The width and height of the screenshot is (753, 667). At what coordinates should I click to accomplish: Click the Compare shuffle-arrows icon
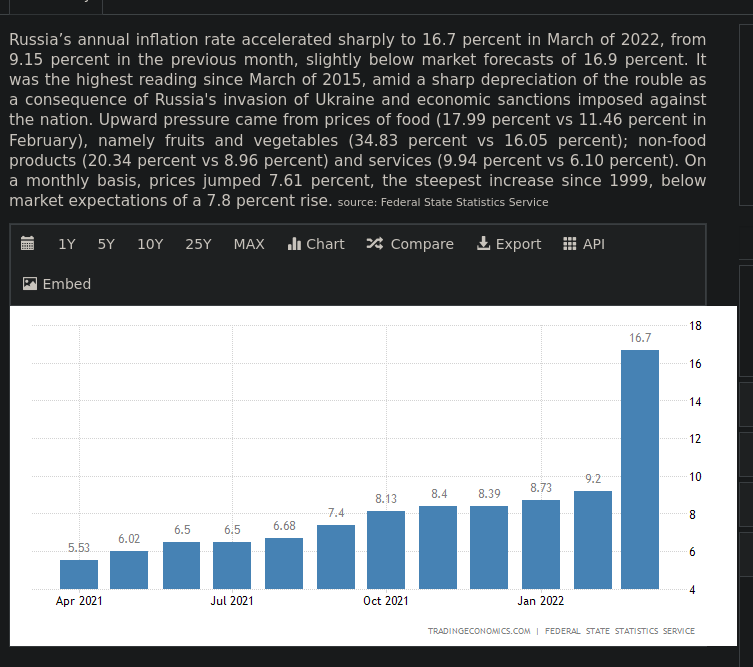374,244
